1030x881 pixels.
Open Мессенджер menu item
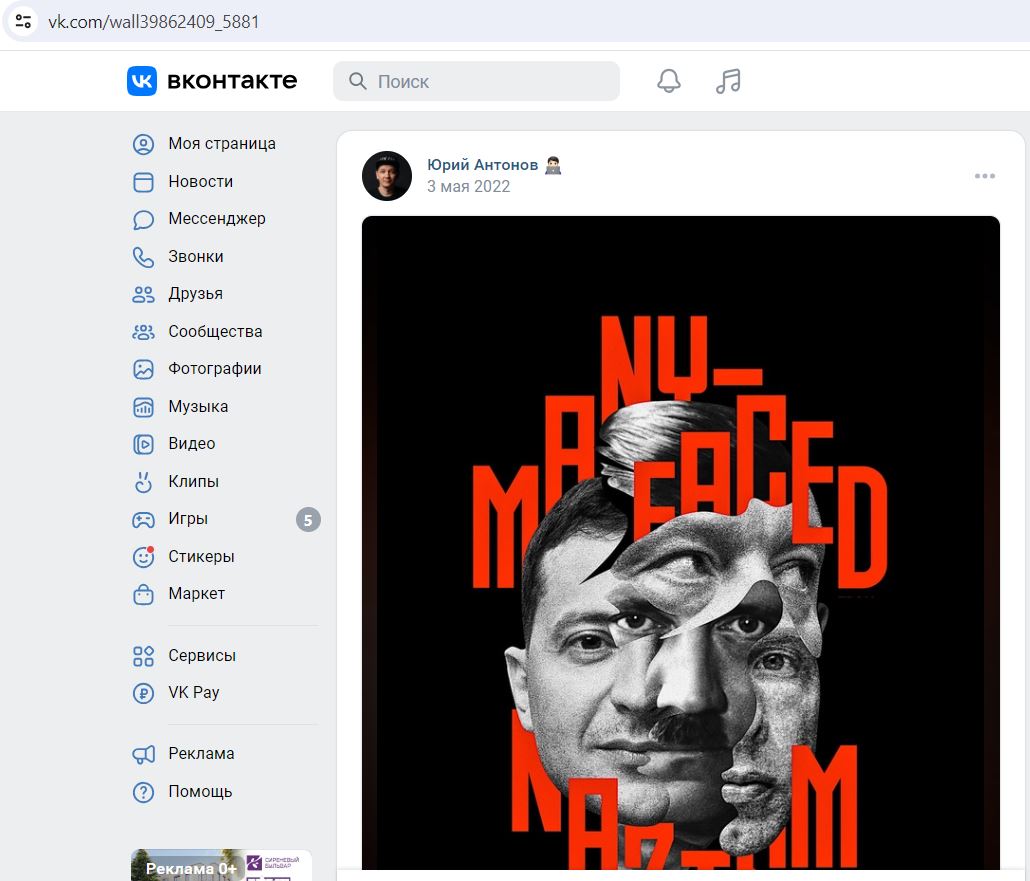(x=217, y=219)
